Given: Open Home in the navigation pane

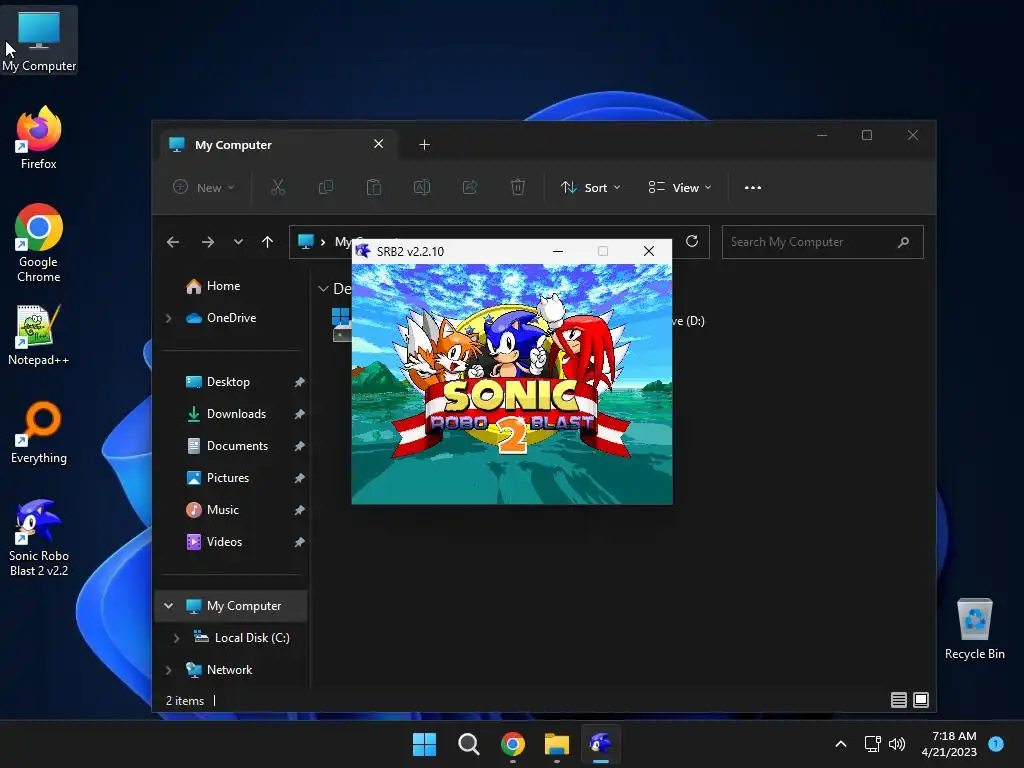Looking at the screenshot, I should (x=213, y=286).
